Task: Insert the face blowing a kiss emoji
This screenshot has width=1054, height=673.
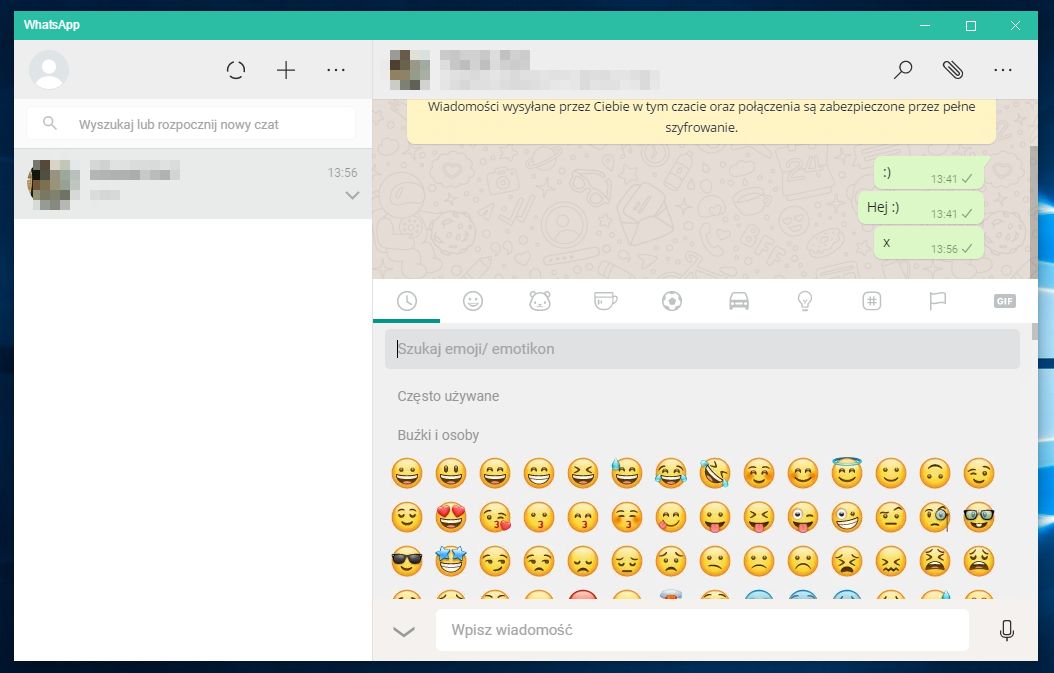Action: pos(495,517)
